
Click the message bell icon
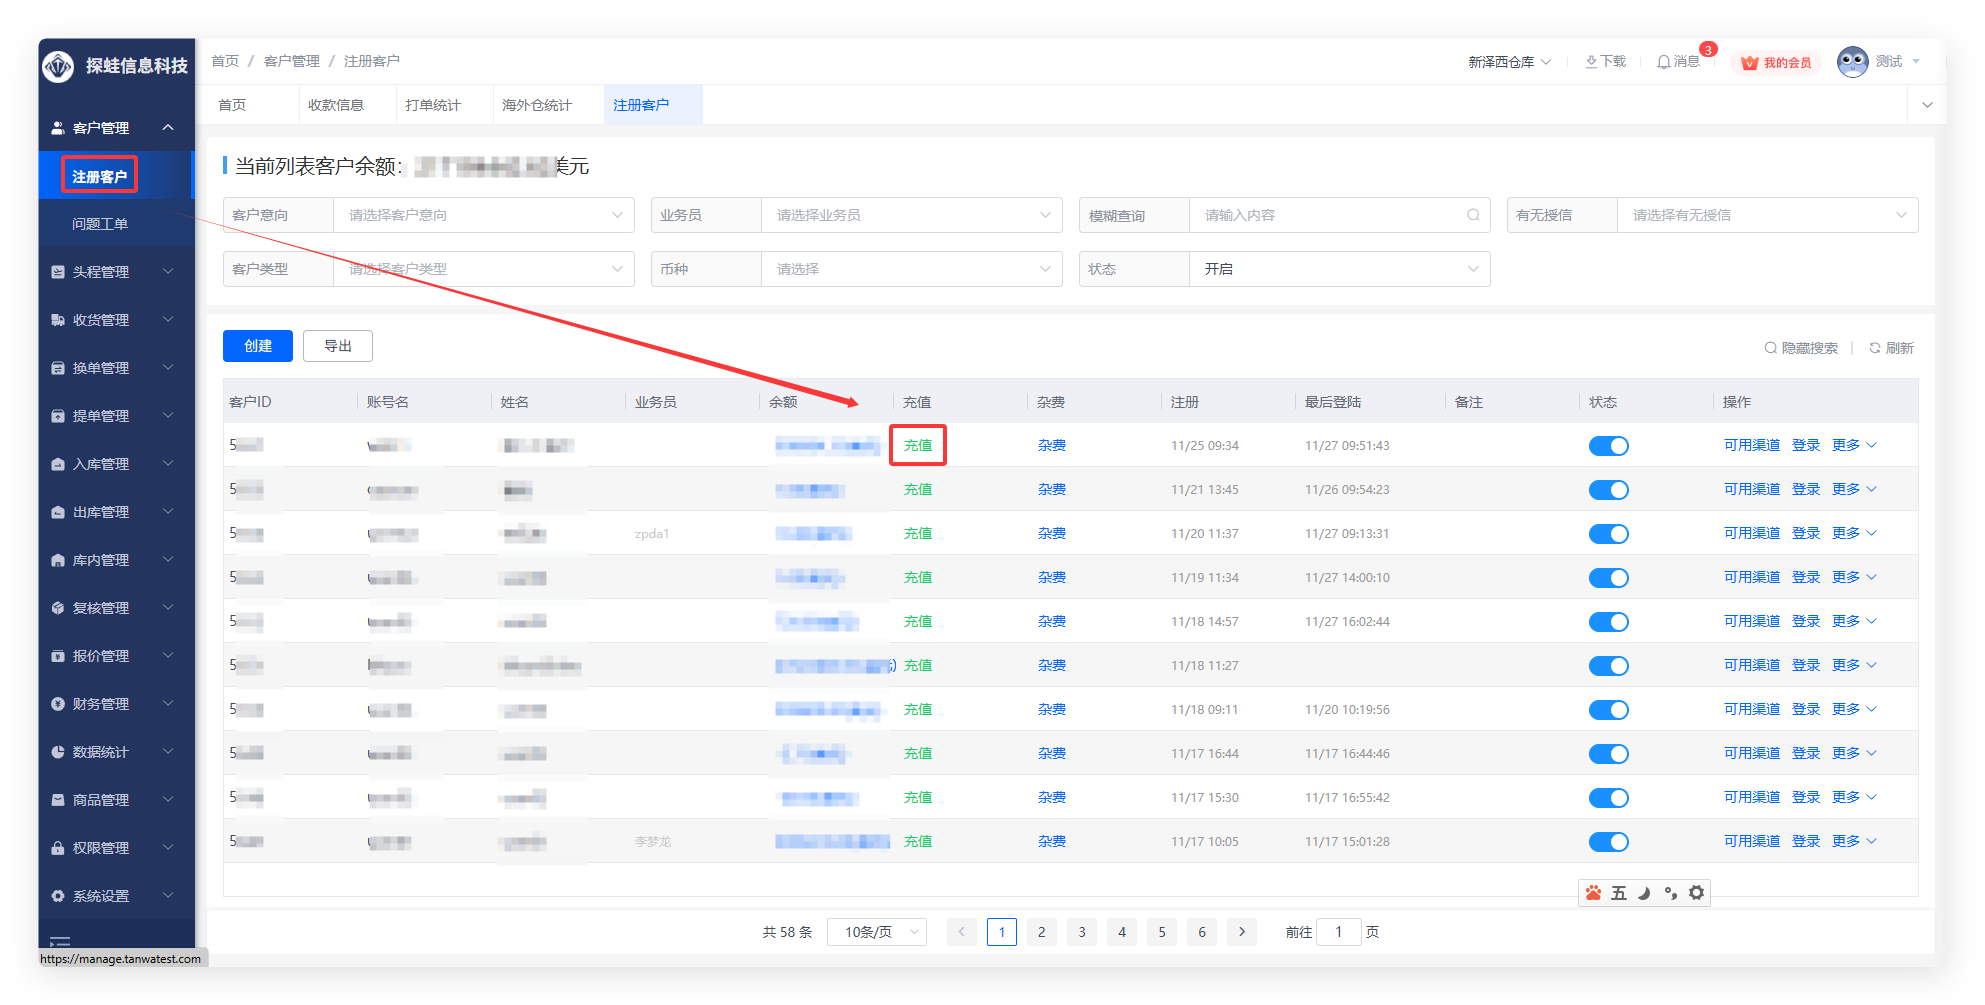point(1663,62)
